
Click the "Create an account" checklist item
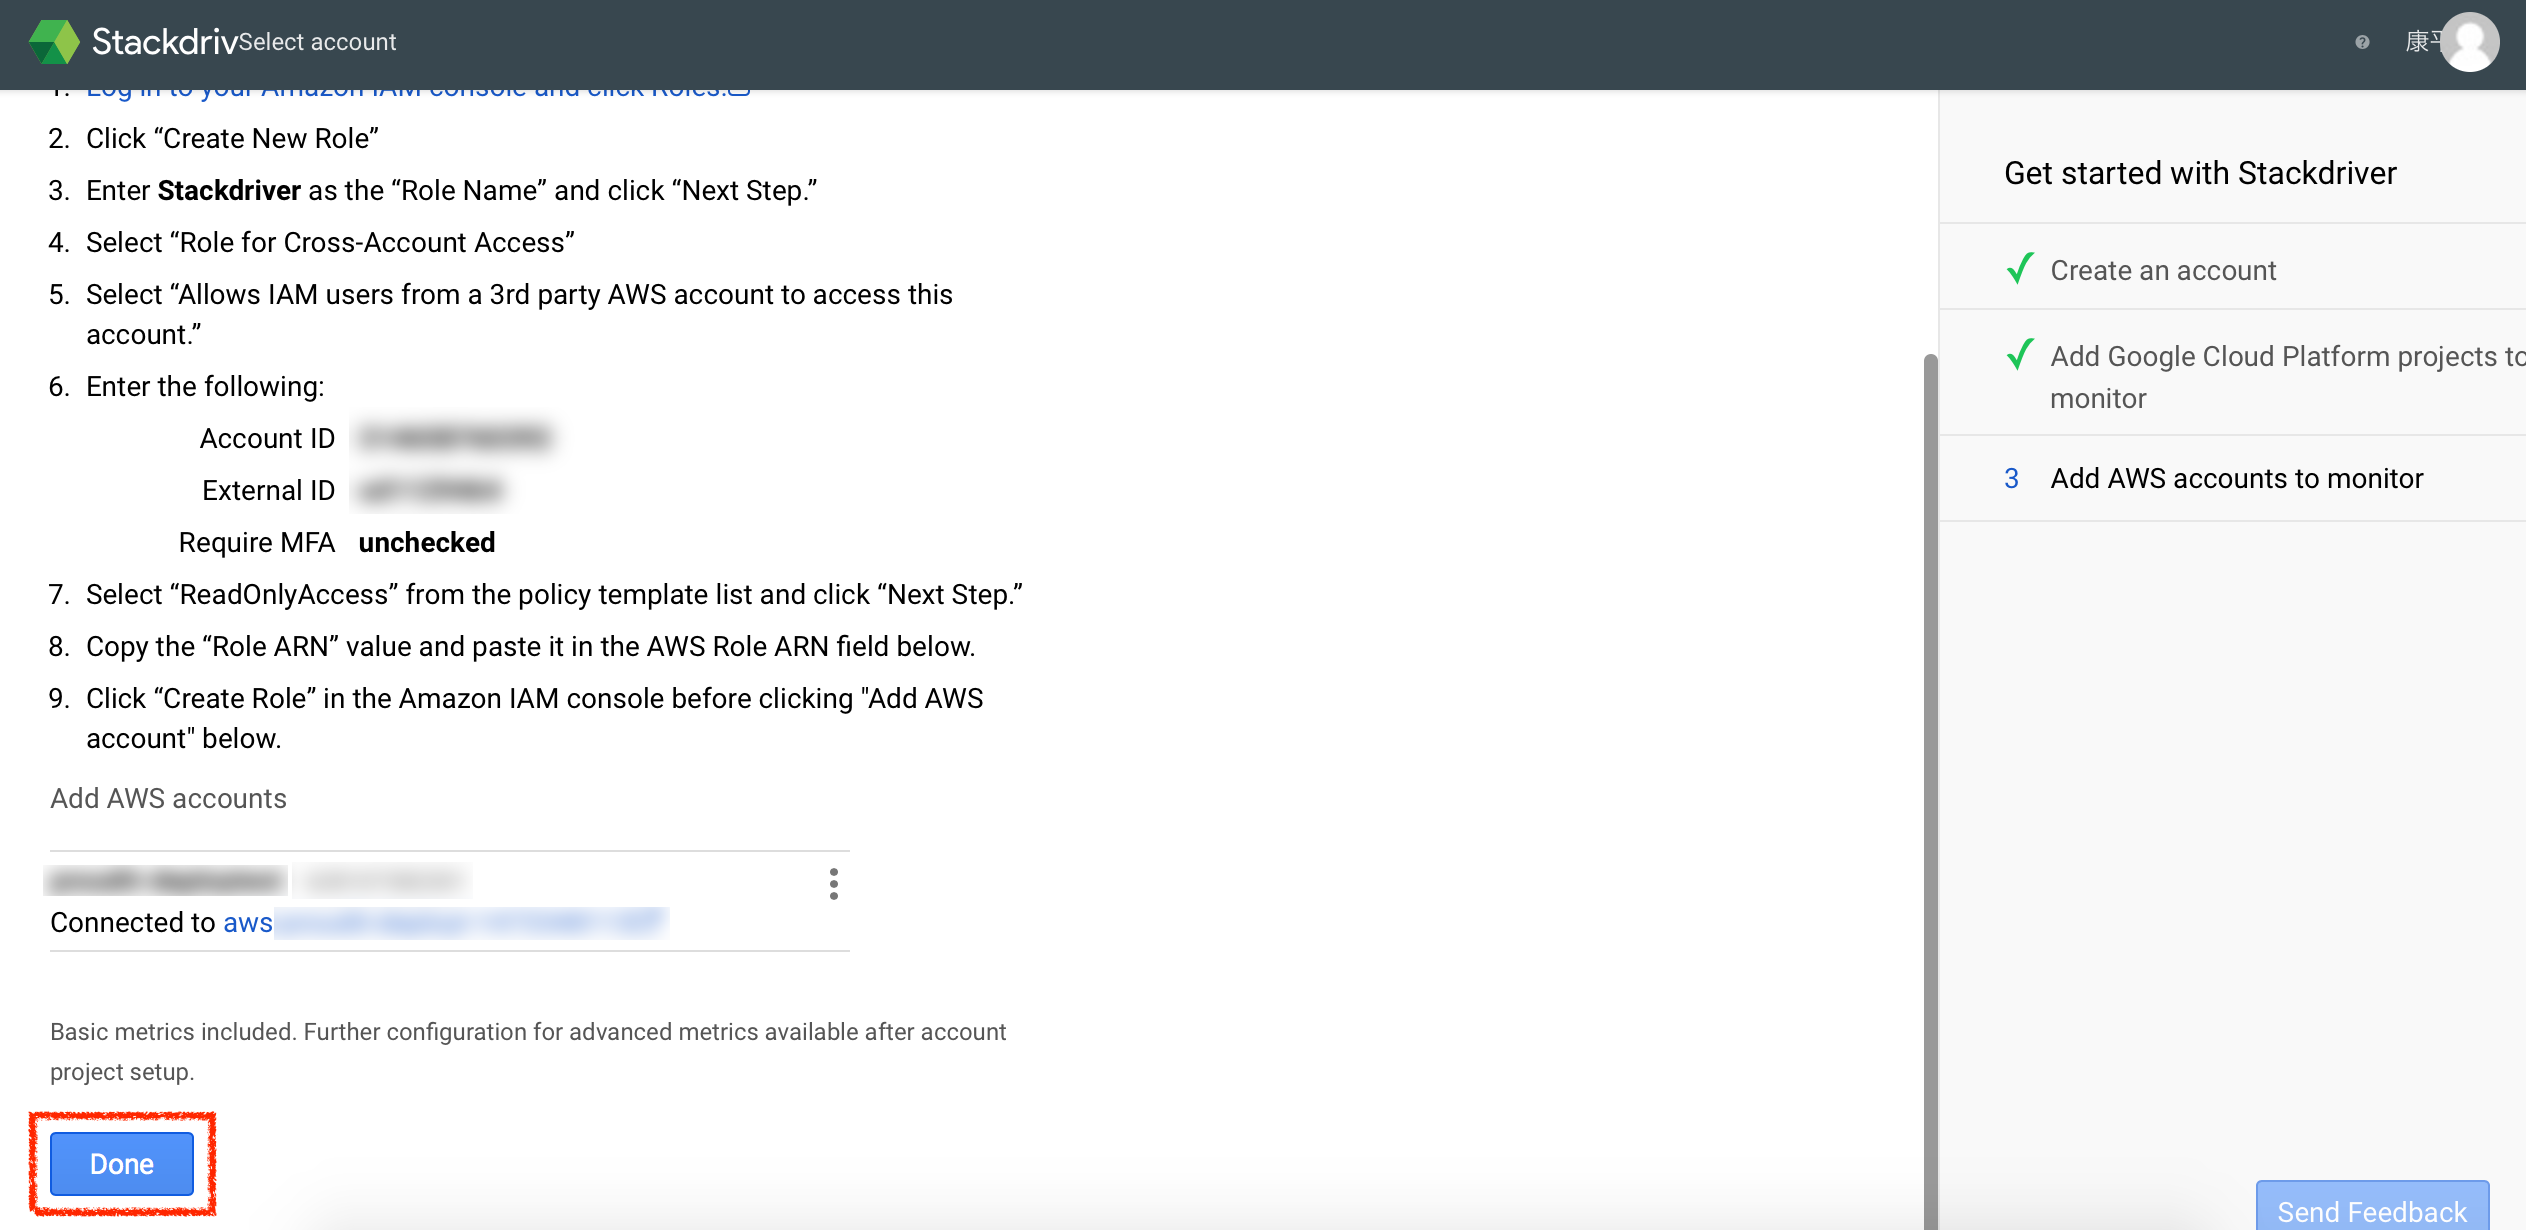point(2162,270)
